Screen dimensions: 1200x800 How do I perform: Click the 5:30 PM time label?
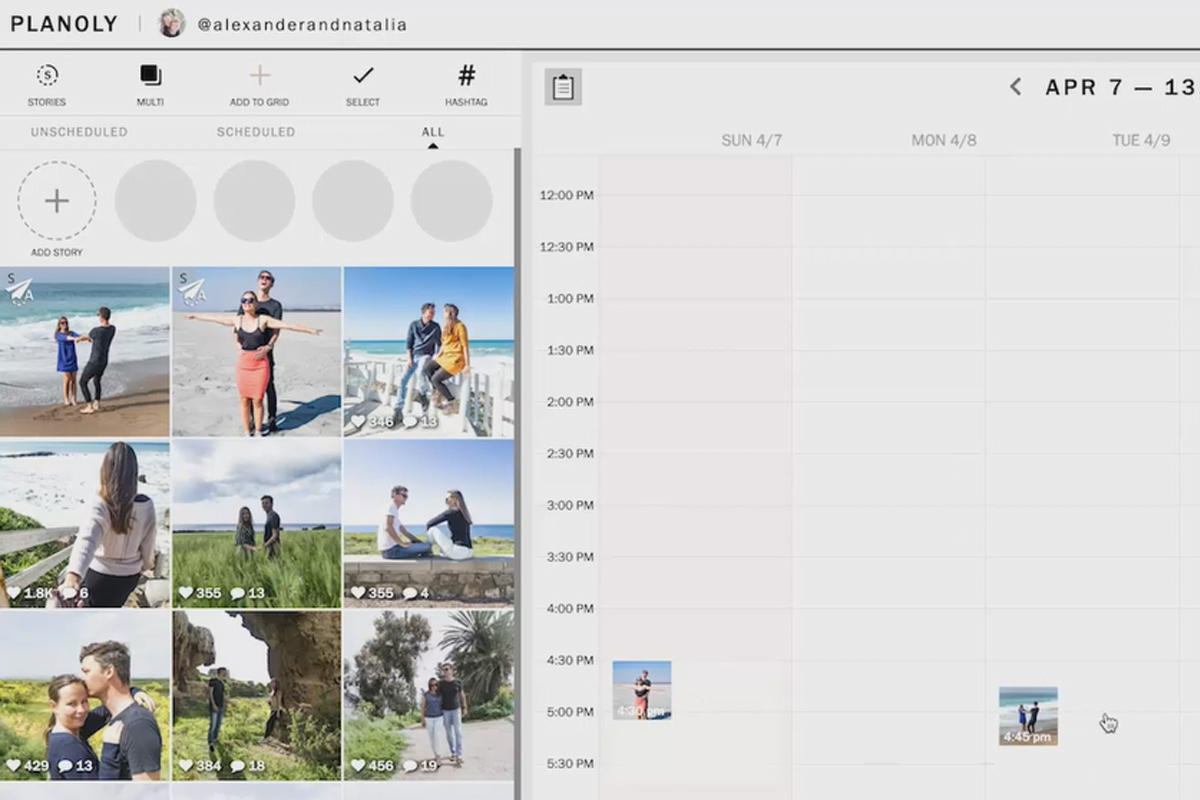point(570,764)
